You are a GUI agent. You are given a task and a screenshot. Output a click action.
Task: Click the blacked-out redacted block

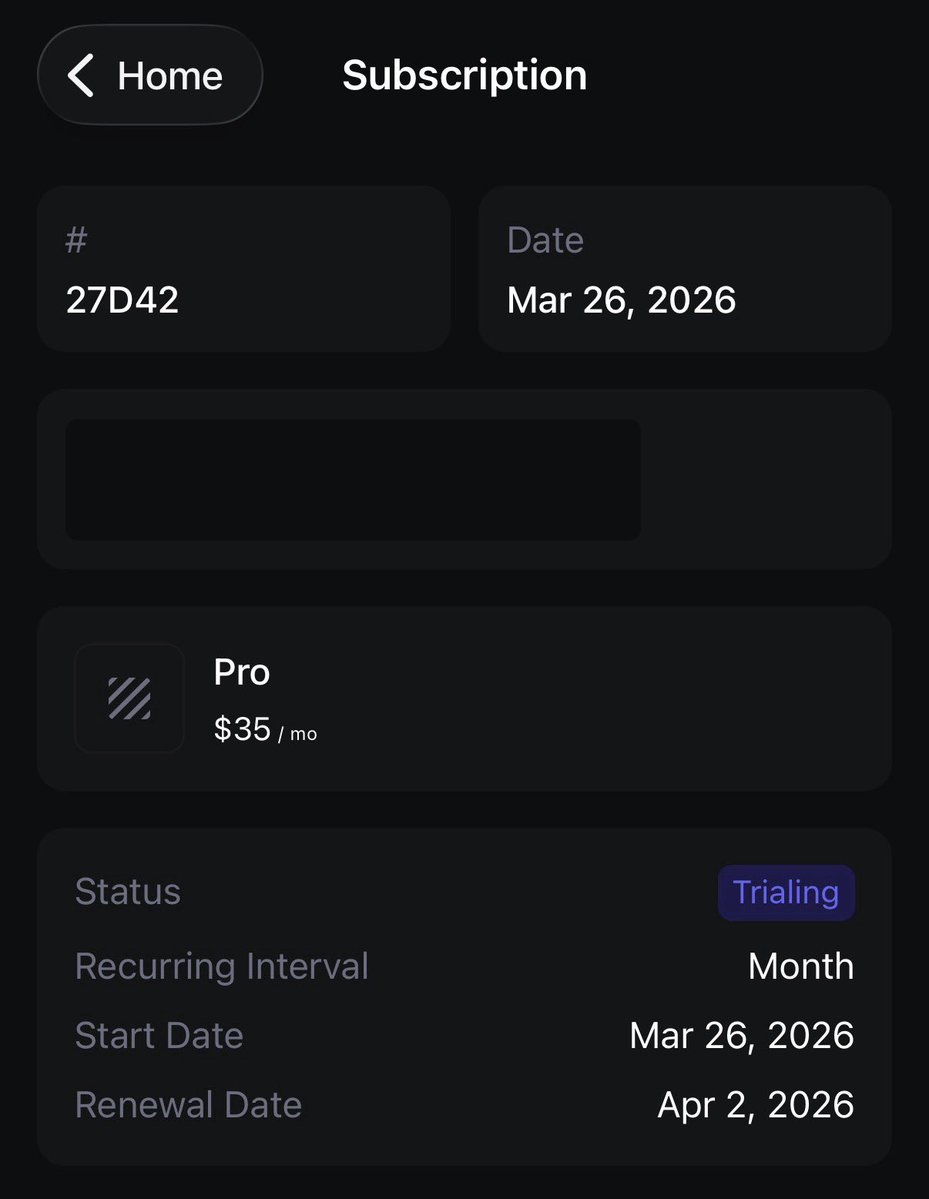[352, 480]
